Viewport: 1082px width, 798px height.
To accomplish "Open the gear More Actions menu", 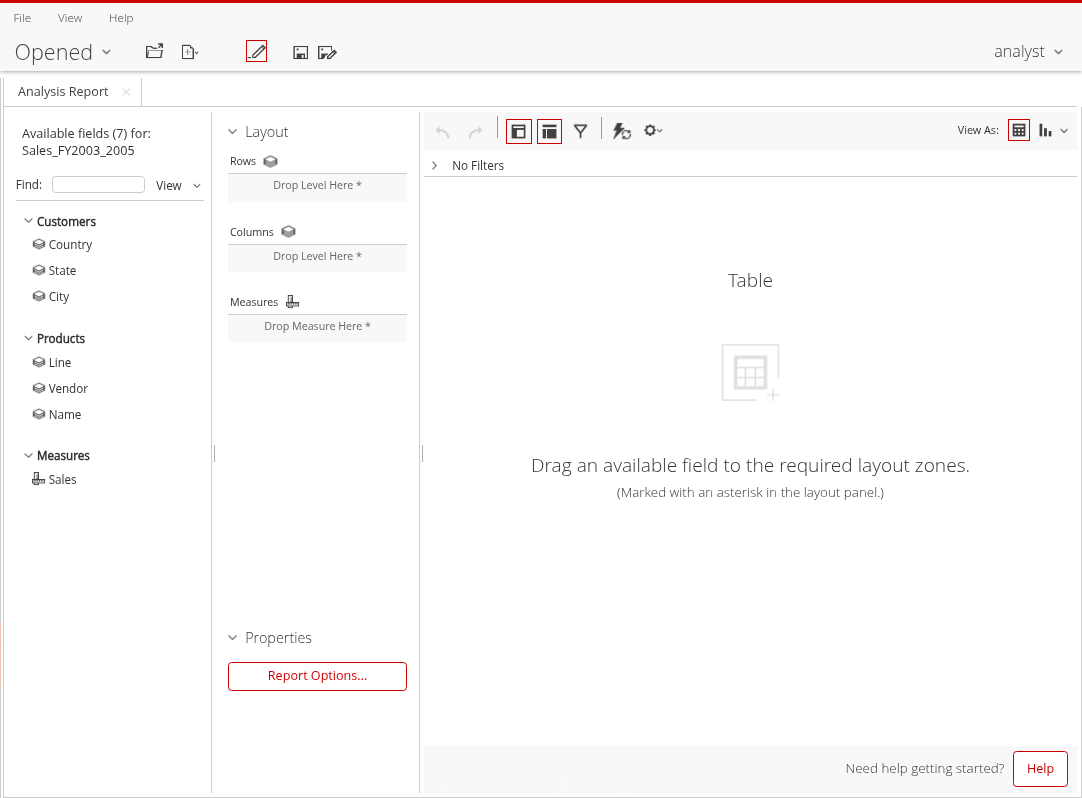I will pyautogui.click(x=652, y=131).
